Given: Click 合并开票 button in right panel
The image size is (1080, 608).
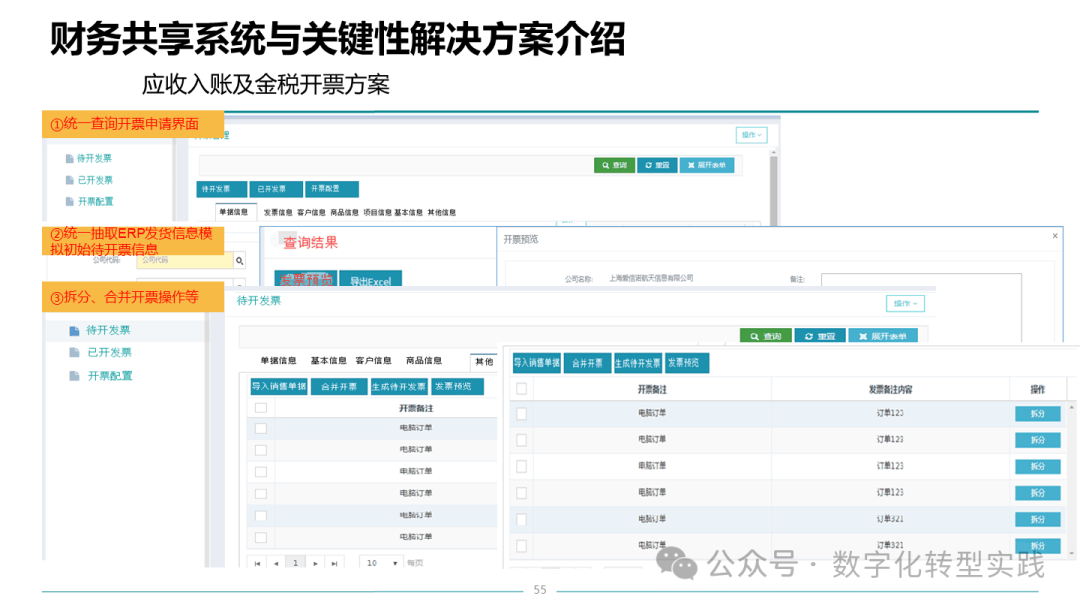Looking at the screenshot, I should tap(587, 363).
